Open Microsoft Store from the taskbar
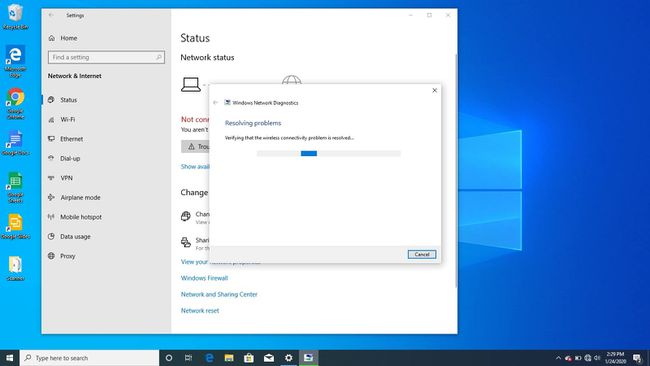 click(249, 358)
